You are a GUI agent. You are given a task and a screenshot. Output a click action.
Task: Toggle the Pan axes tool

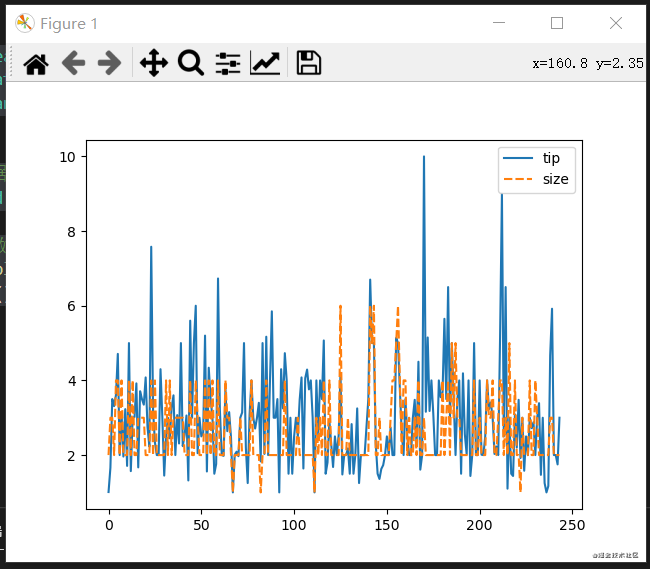click(153, 64)
